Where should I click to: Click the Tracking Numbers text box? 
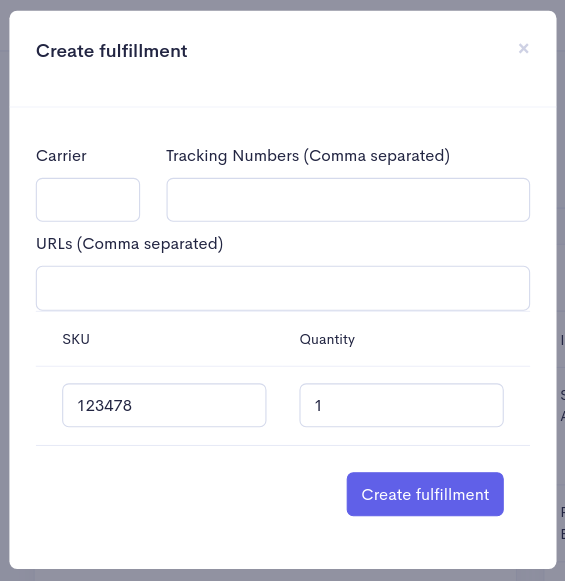tap(348, 200)
